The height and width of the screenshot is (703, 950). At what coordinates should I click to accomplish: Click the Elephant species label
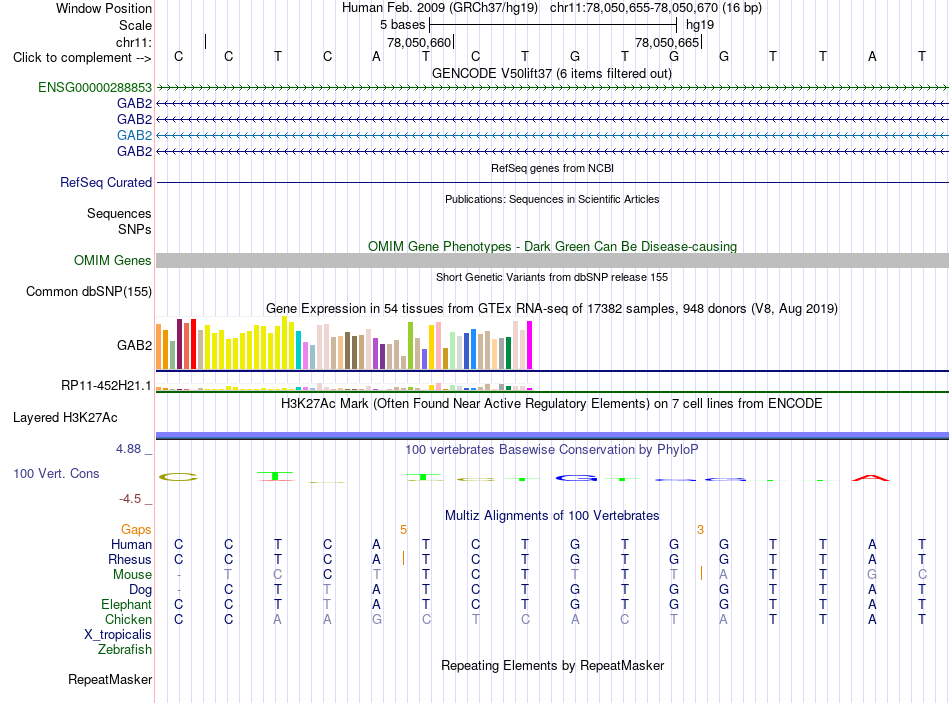(127, 605)
